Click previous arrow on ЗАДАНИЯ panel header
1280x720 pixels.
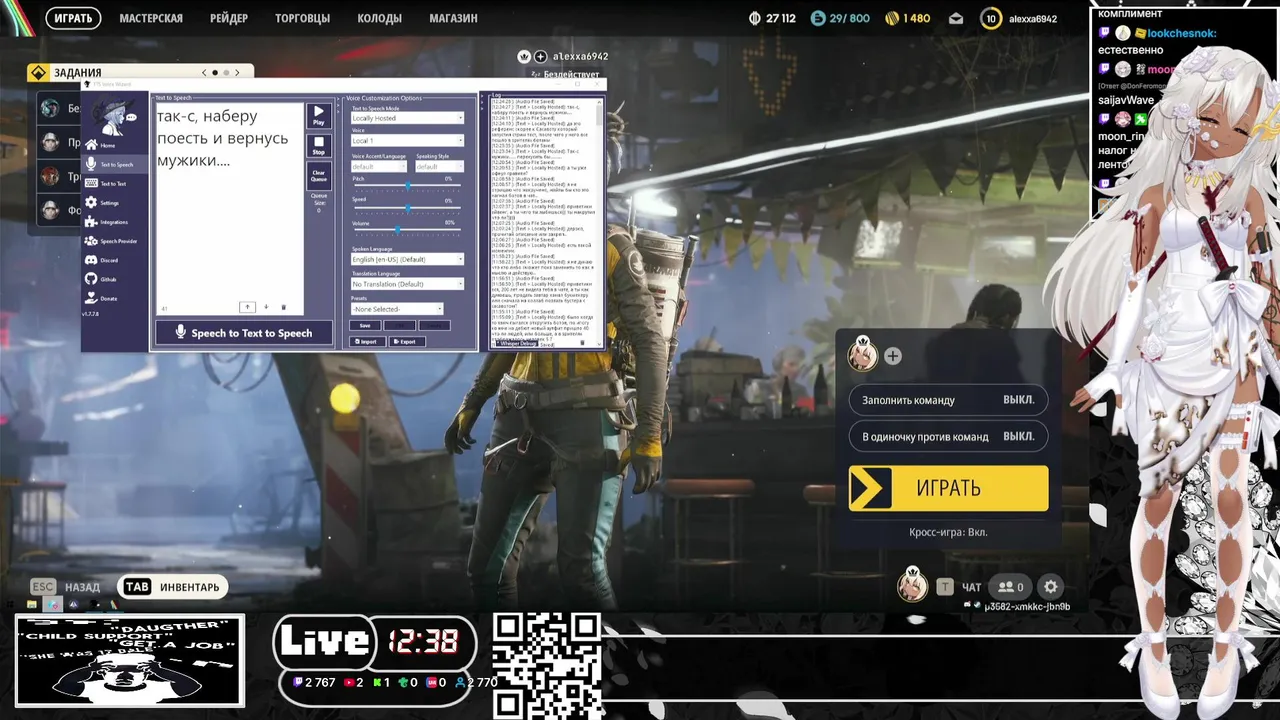[x=204, y=73]
